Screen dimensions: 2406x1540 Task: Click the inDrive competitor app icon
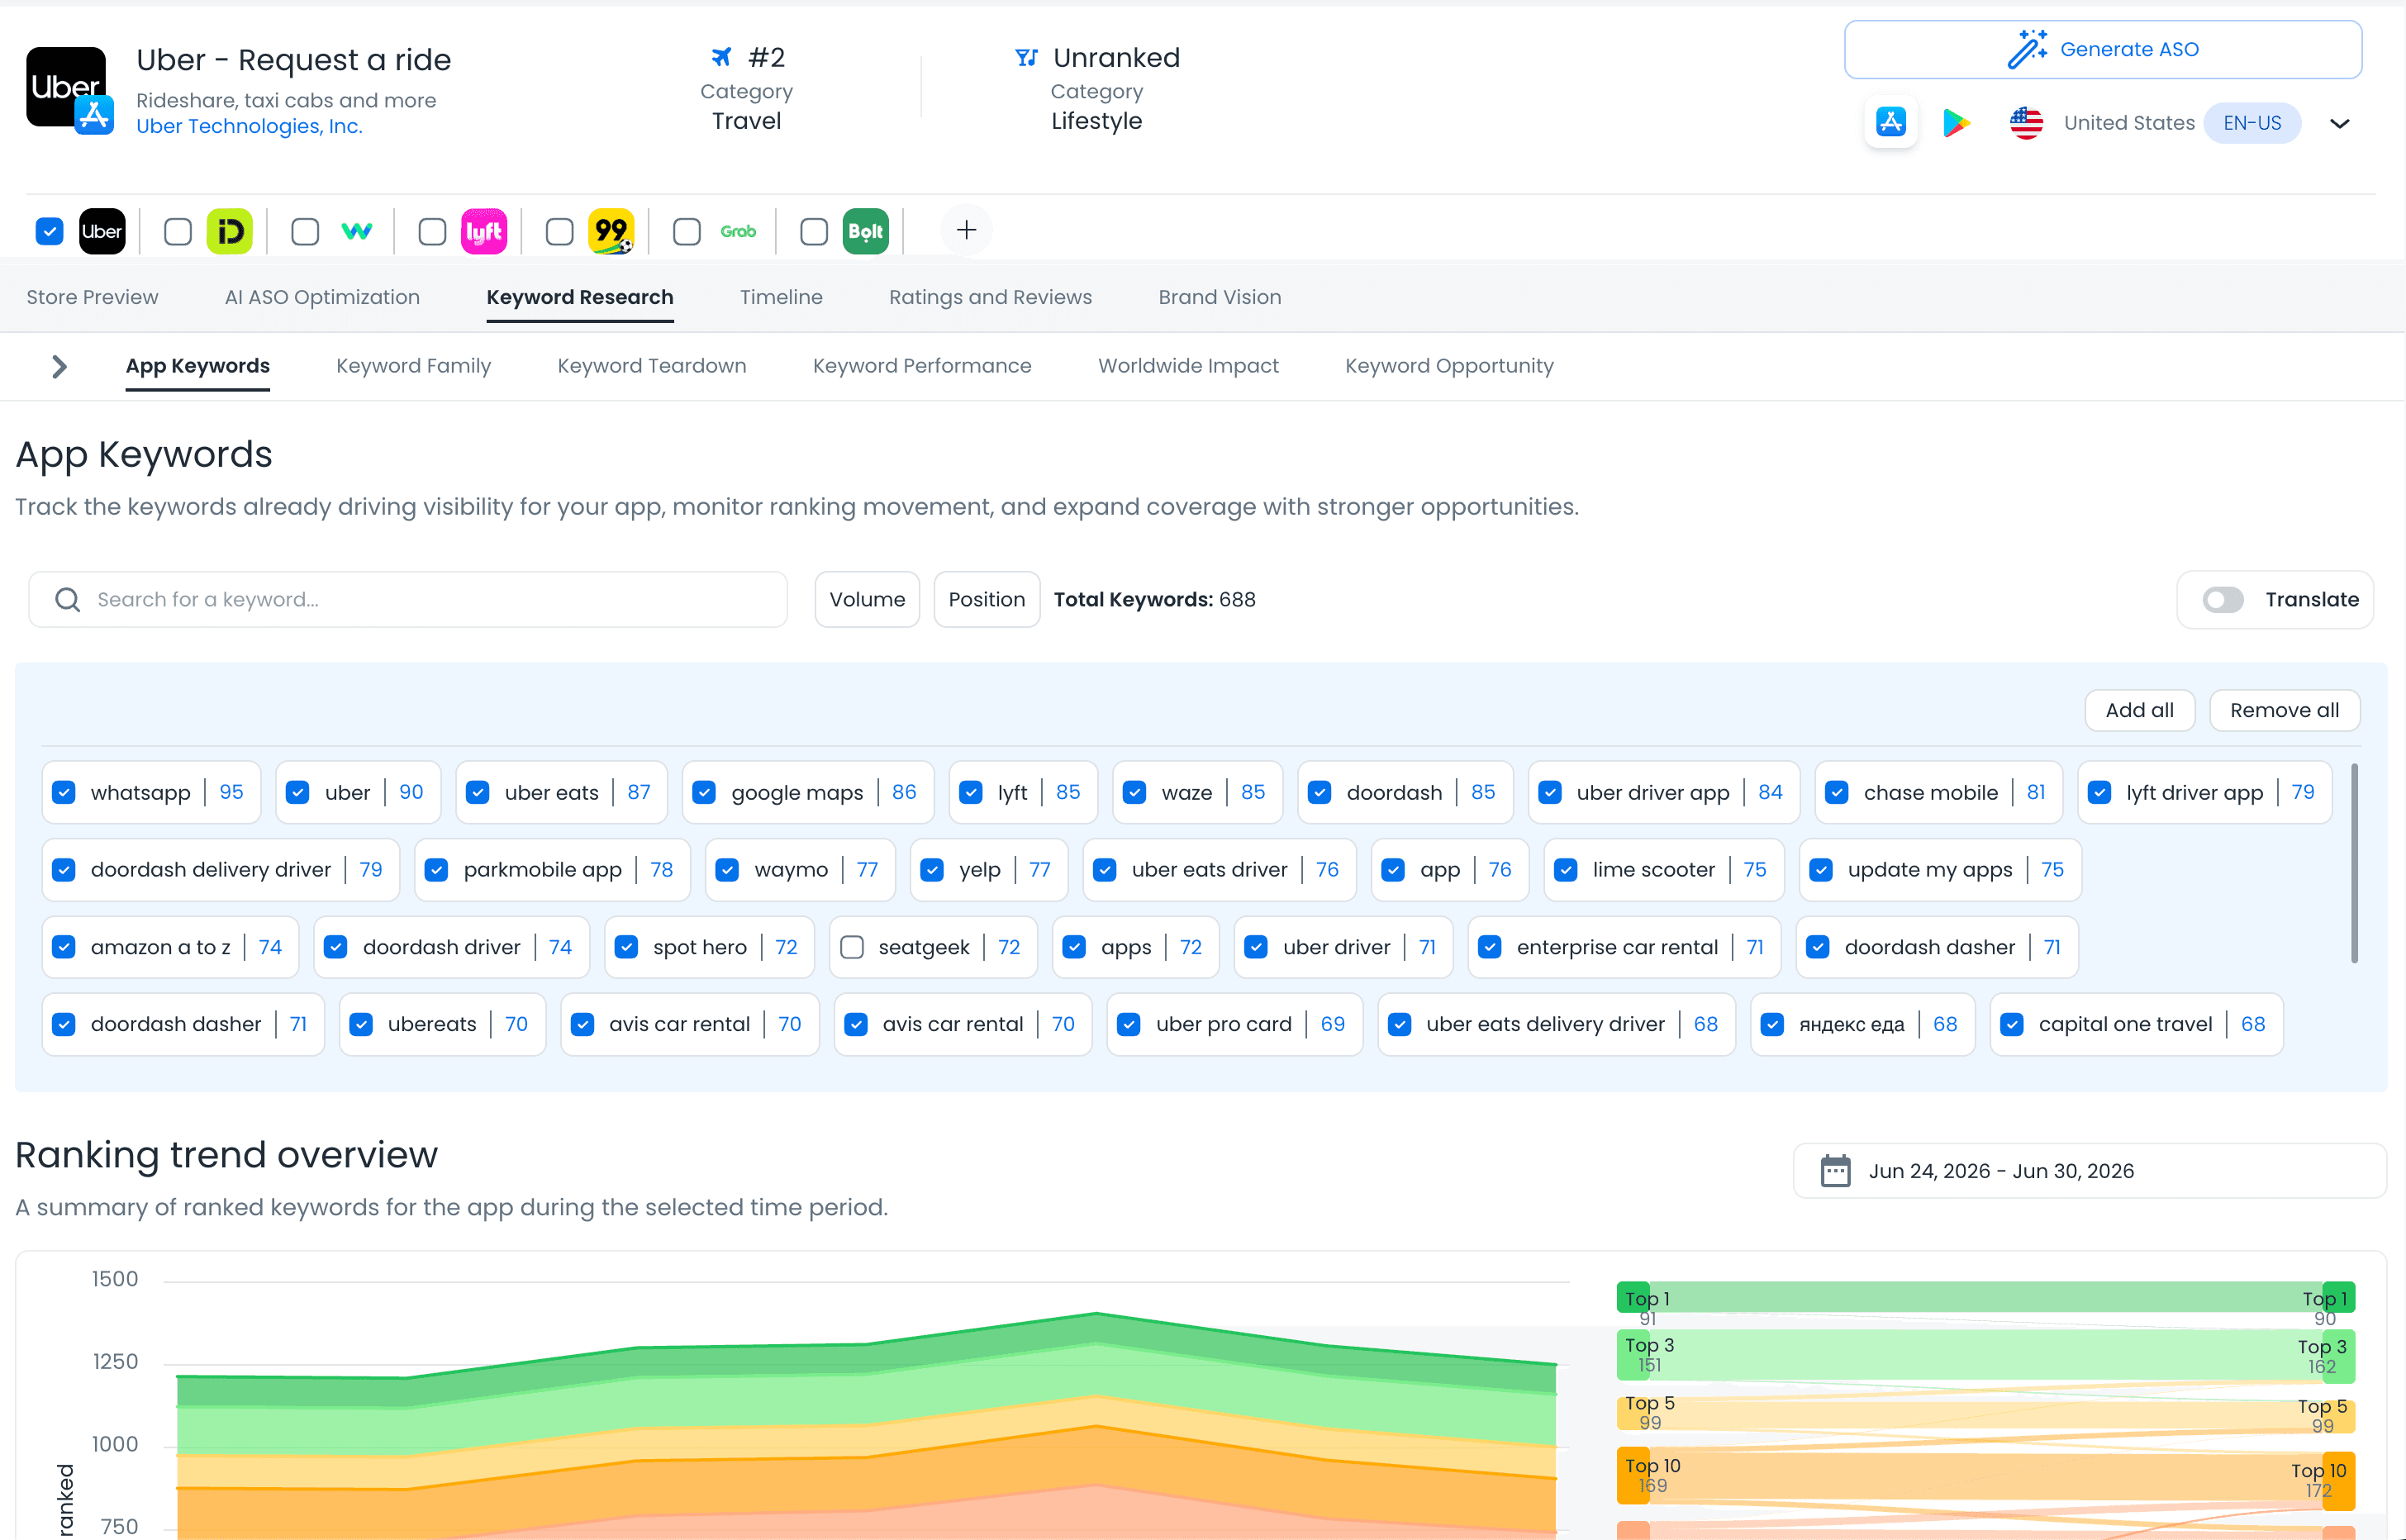pos(229,232)
